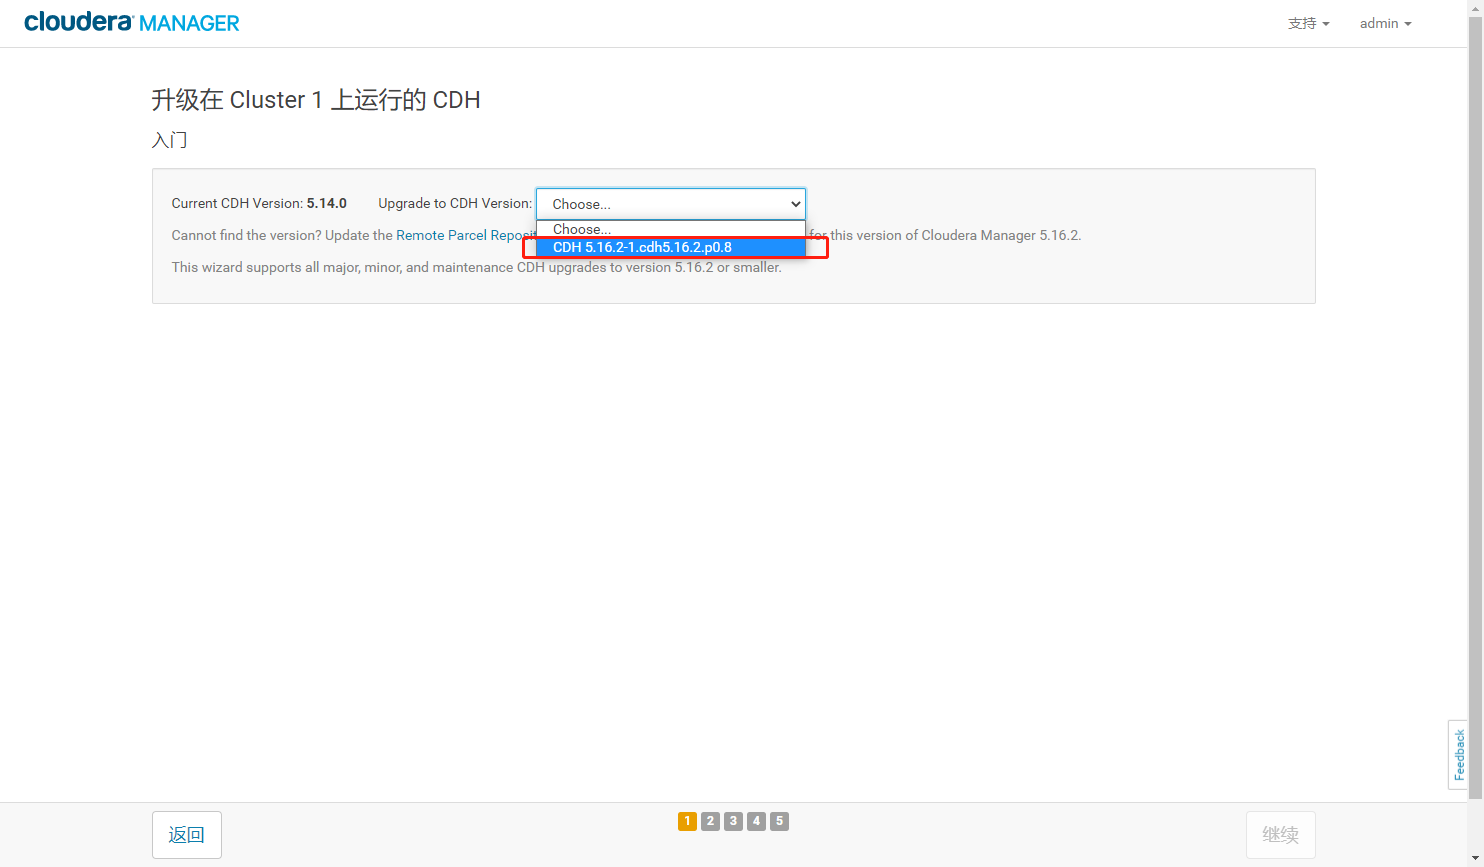Click the '入门' subtitle text
1484x867 pixels.
point(170,140)
